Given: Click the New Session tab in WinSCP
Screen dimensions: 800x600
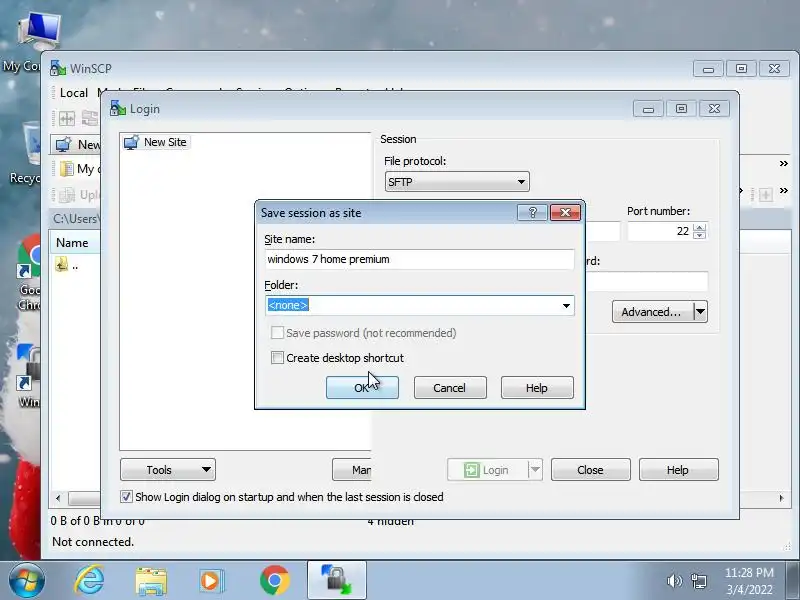Looking at the screenshot, I should tap(77, 144).
